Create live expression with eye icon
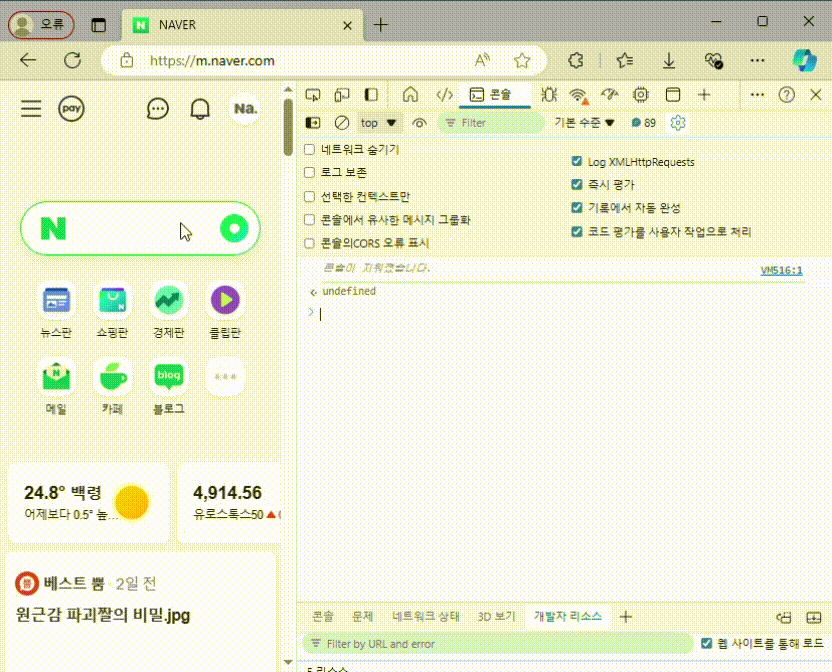The image size is (832, 672). coord(419,123)
